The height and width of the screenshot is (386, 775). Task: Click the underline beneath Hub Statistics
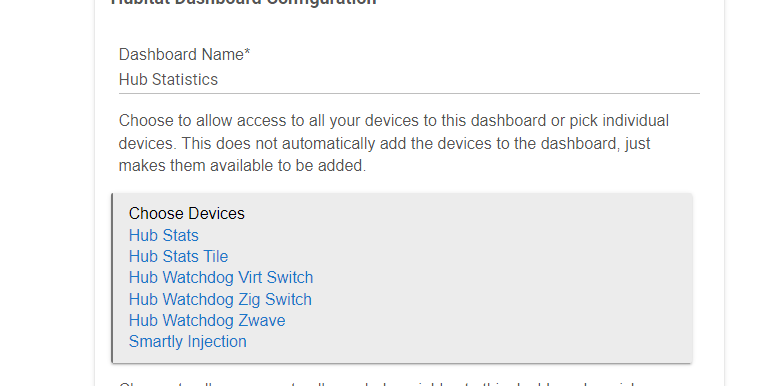(409, 93)
